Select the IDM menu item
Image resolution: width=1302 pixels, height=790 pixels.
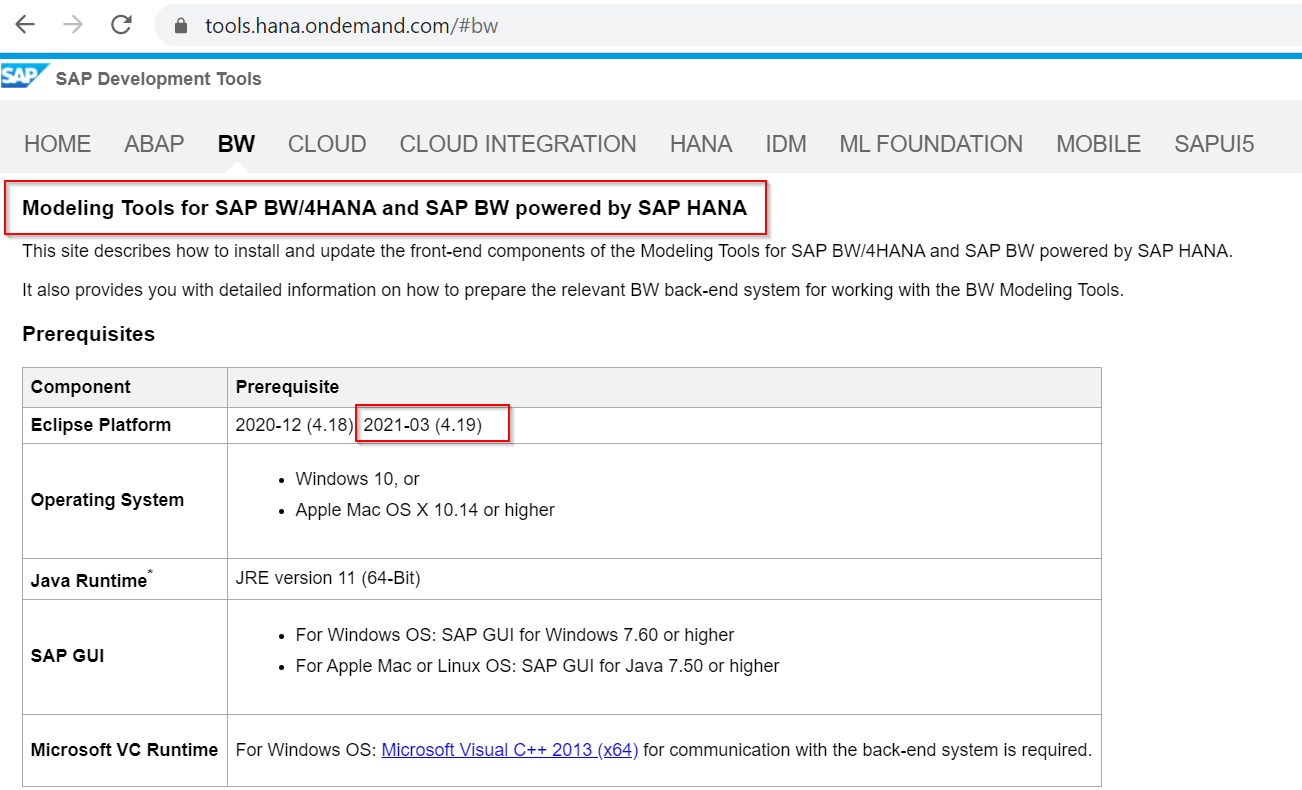click(x=786, y=143)
